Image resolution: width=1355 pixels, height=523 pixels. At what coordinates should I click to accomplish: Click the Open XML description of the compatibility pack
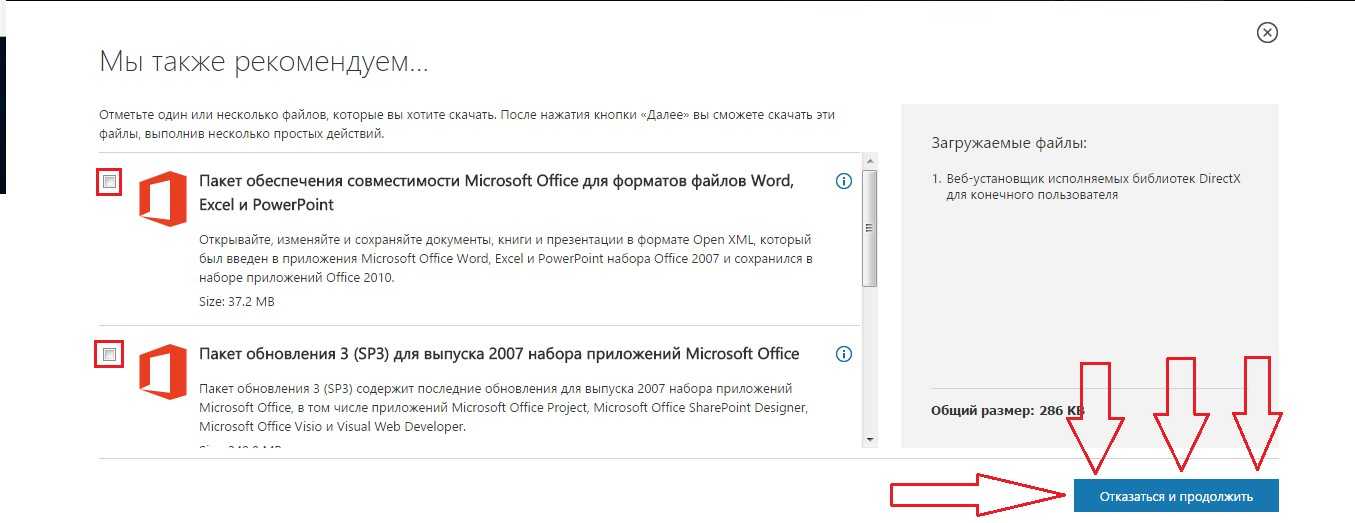[x=505, y=259]
